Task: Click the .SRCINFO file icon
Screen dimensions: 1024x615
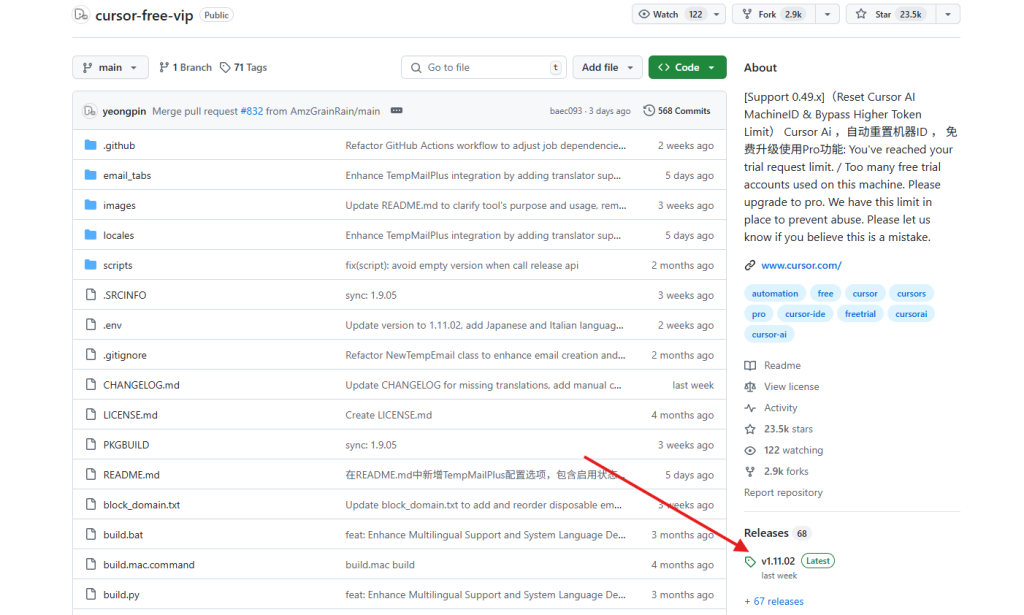Action: click(x=91, y=295)
